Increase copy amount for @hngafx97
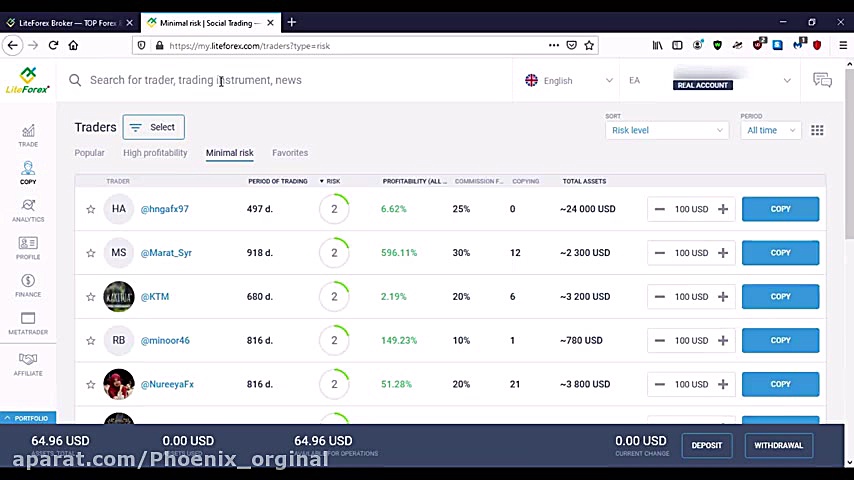The width and height of the screenshot is (854, 480). (723, 209)
